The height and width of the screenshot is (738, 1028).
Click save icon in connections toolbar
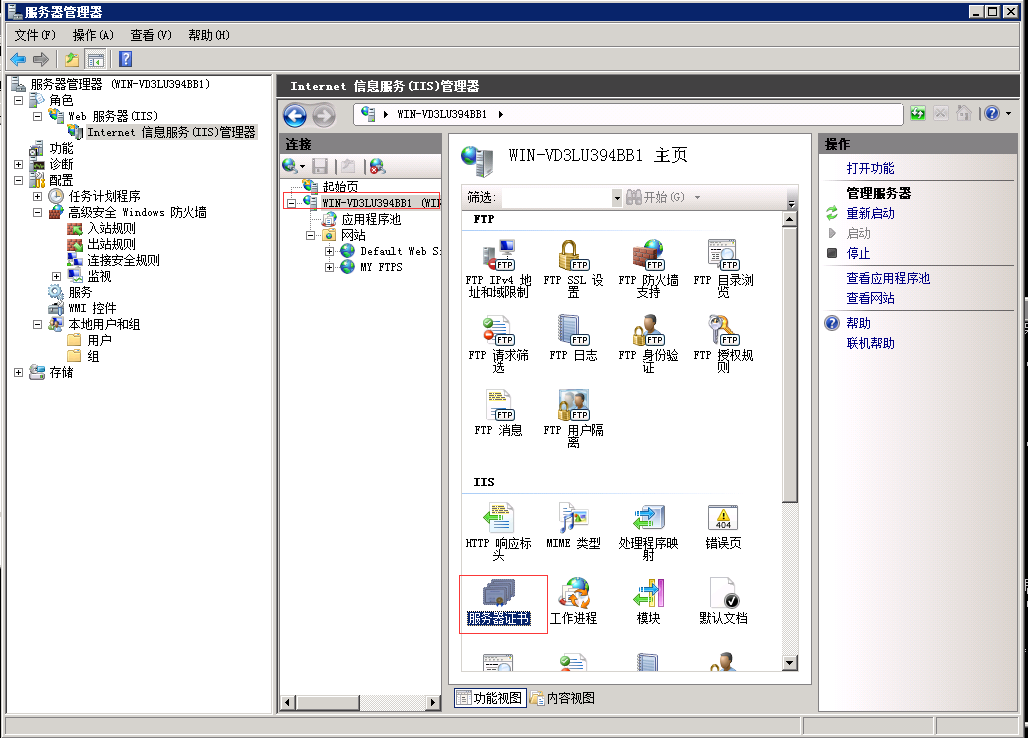point(320,166)
